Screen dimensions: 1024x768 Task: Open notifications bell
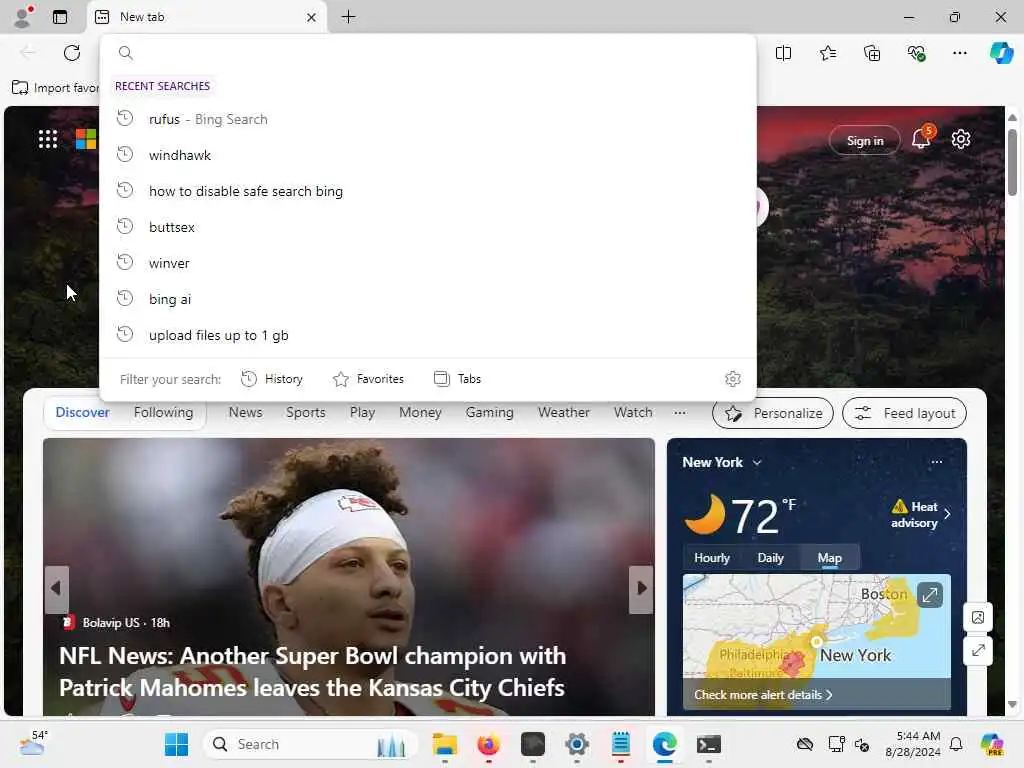922,137
